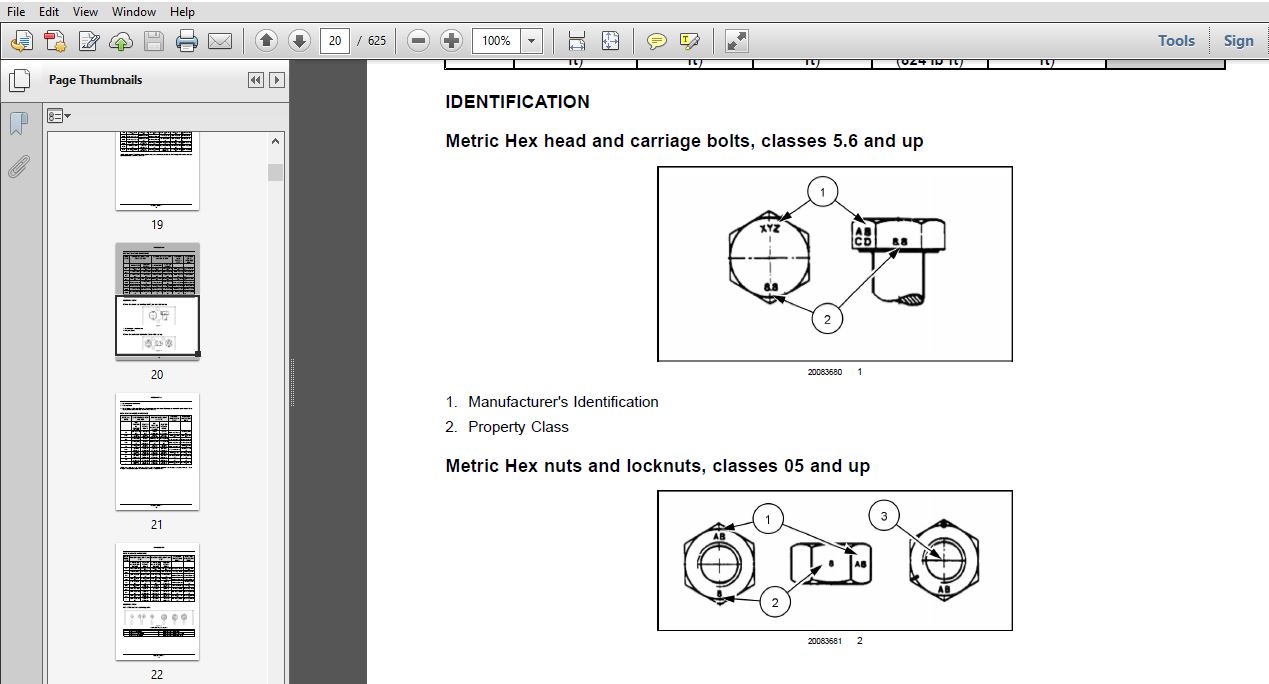Open the thumbnails options menu
Image resolution: width=1269 pixels, height=684 pixels.
point(59,116)
